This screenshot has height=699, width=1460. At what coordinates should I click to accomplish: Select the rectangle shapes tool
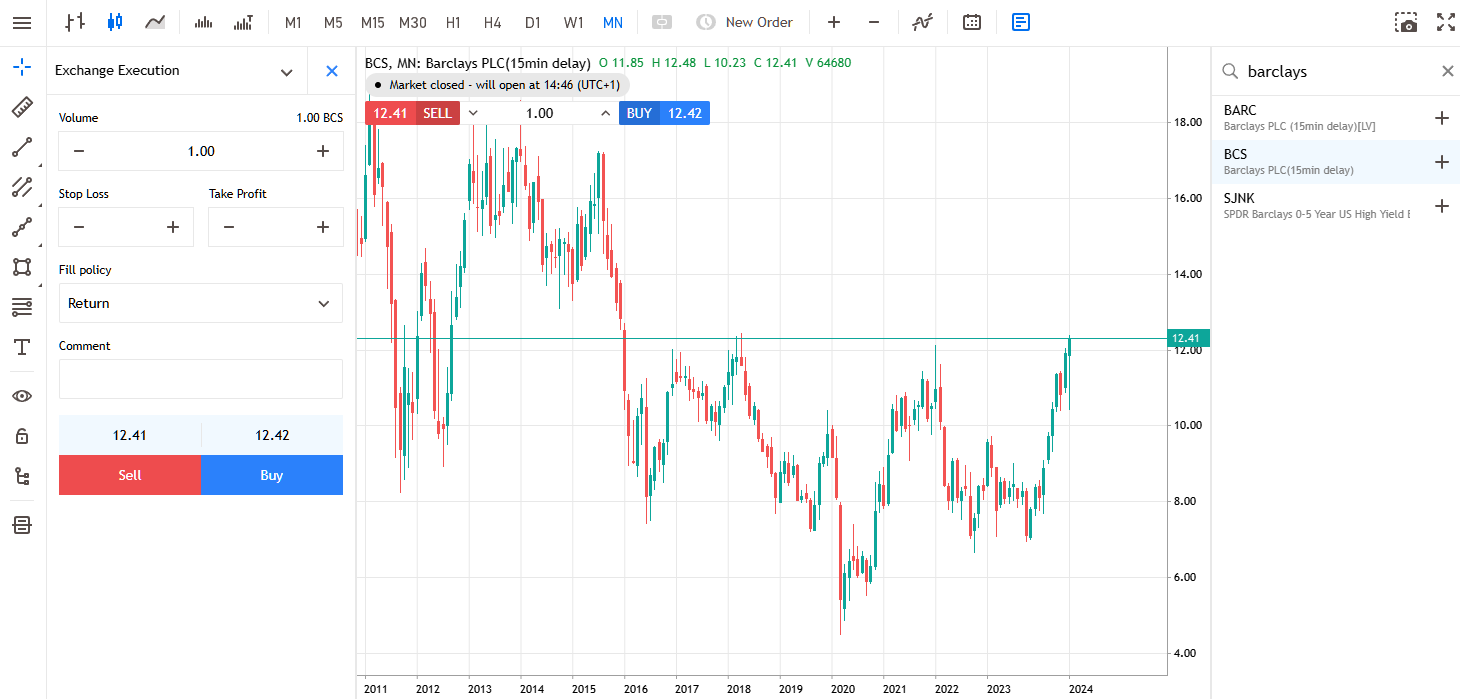[22, 267]
